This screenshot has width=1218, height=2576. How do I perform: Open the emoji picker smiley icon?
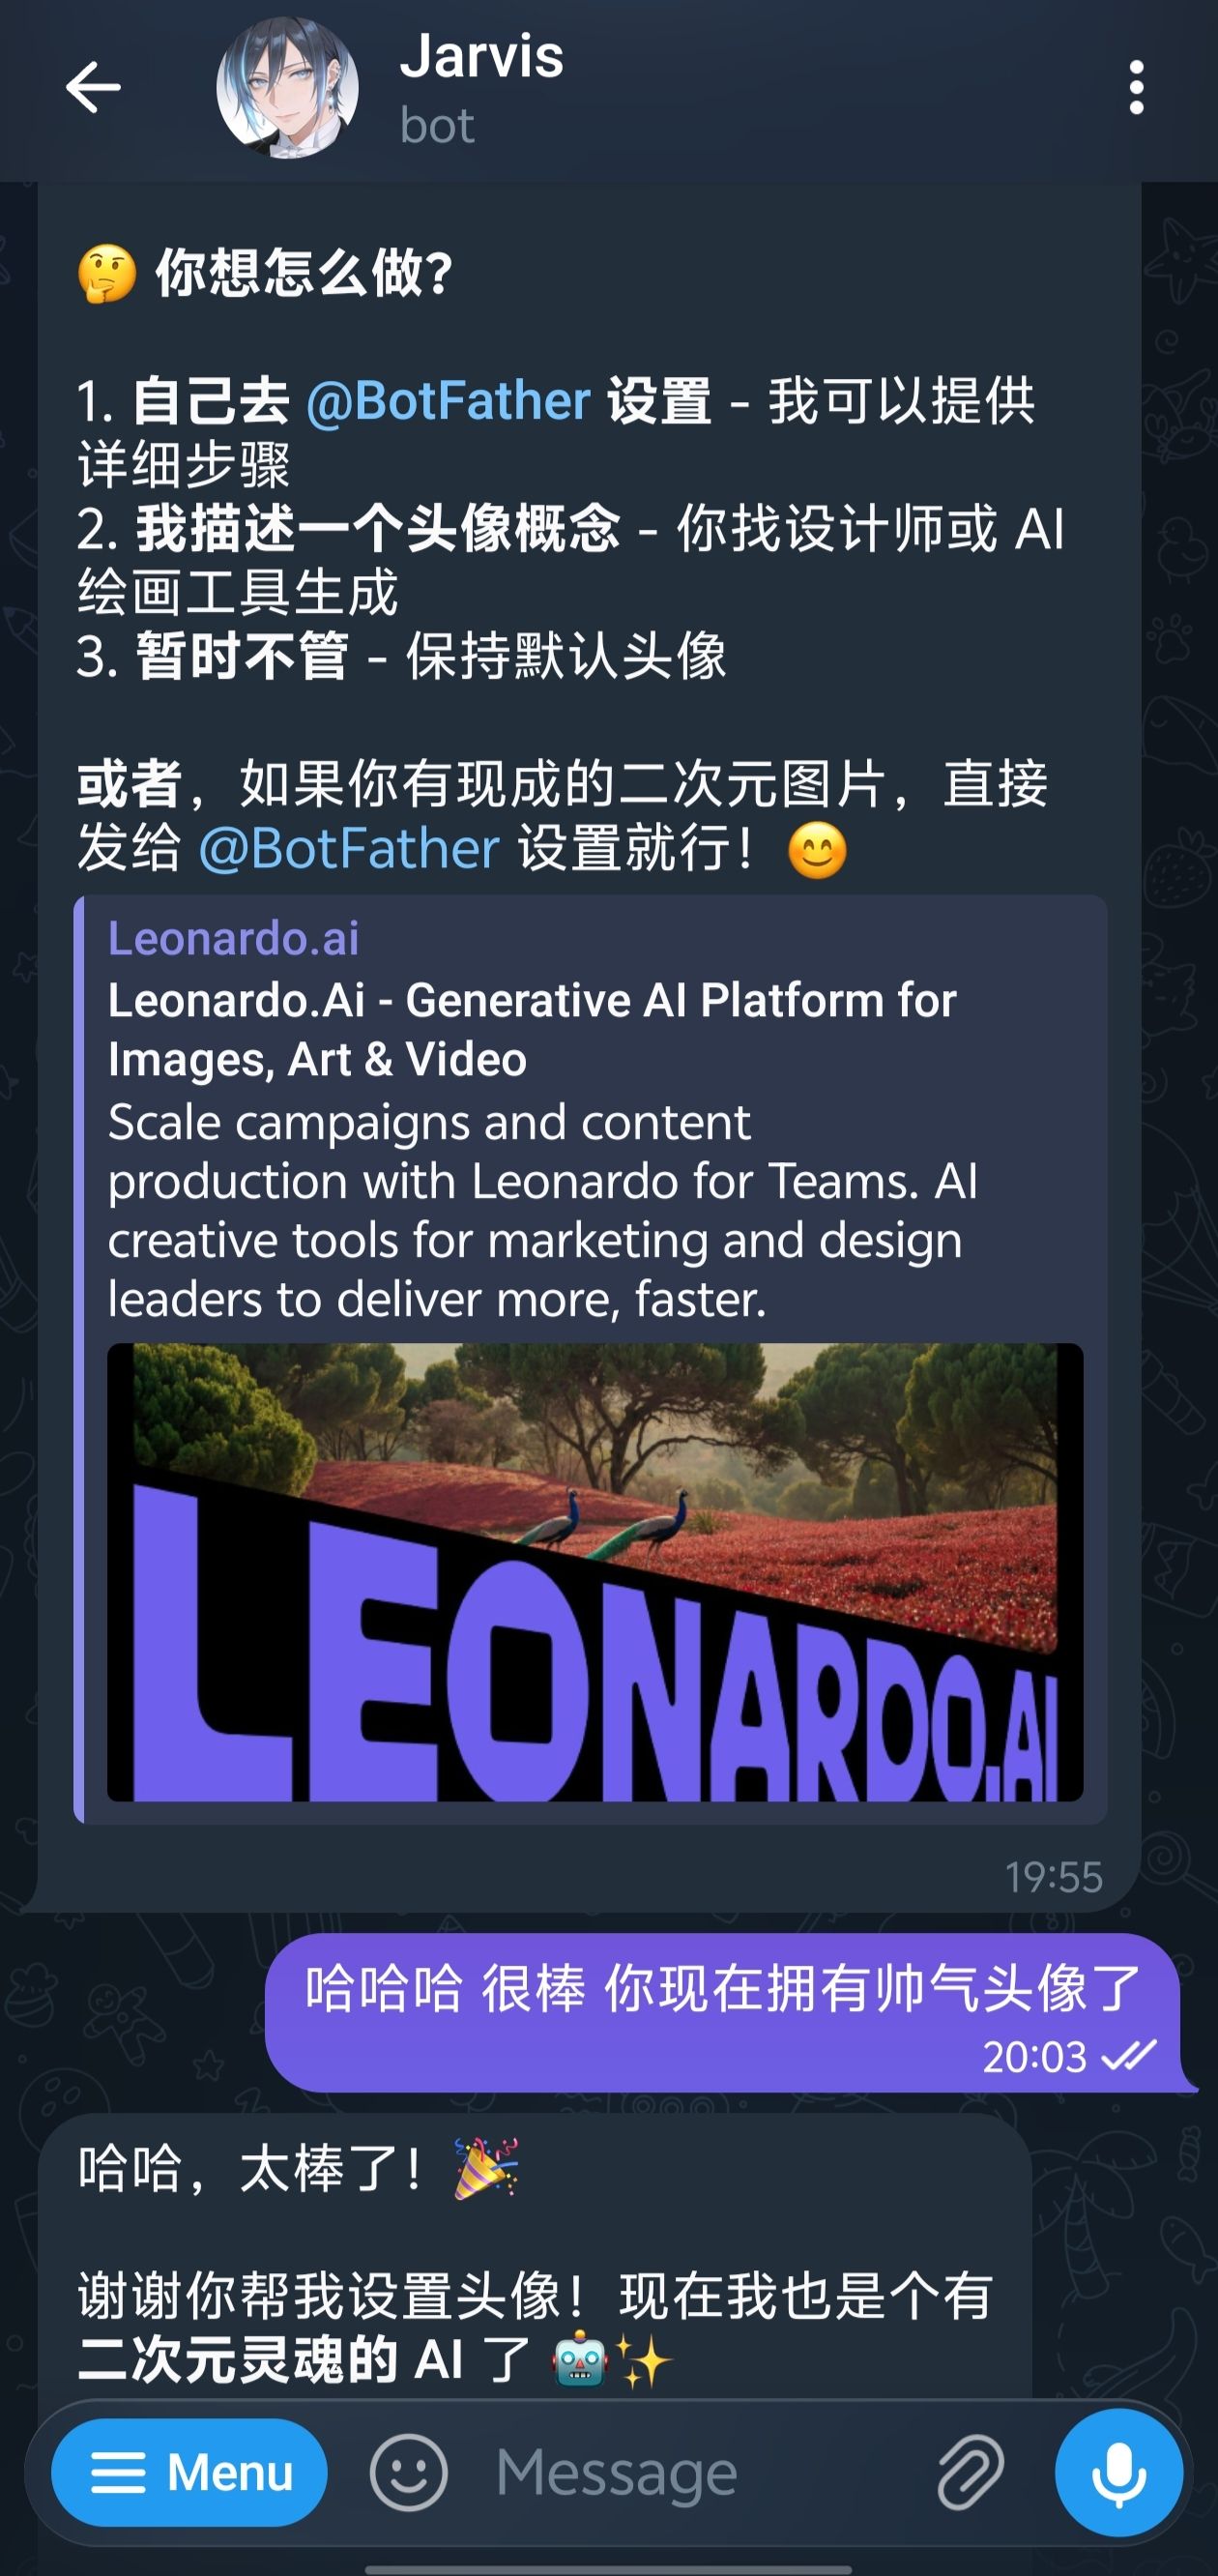[408, 2472]
